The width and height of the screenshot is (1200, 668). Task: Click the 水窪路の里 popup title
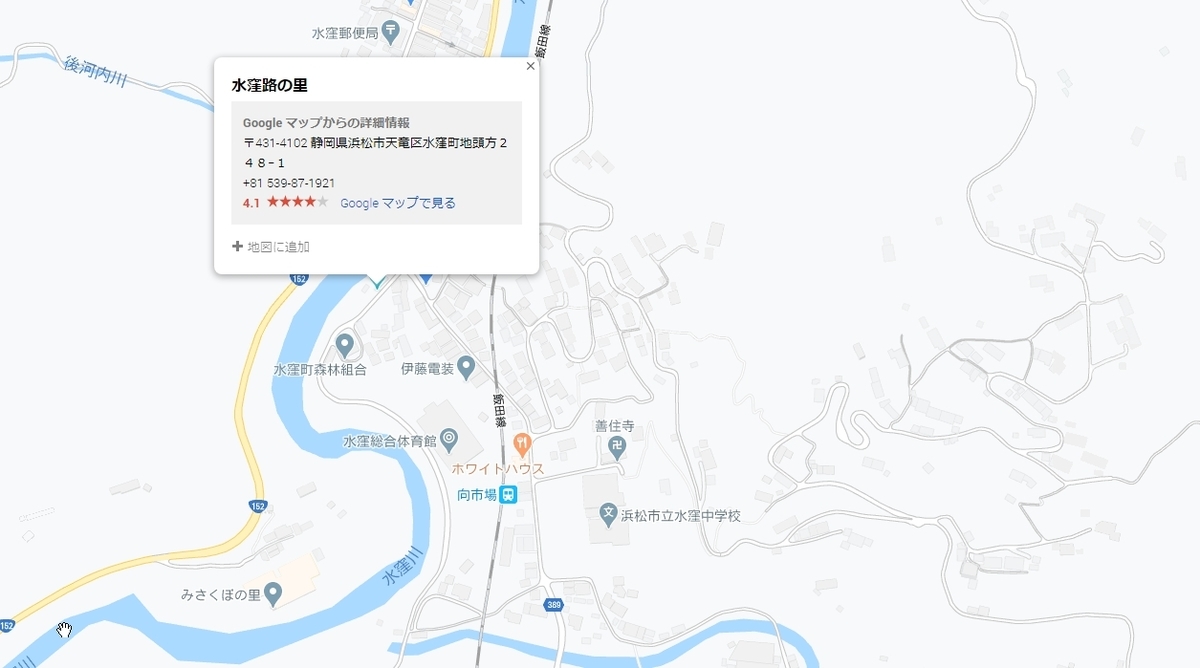coord(269,86)
